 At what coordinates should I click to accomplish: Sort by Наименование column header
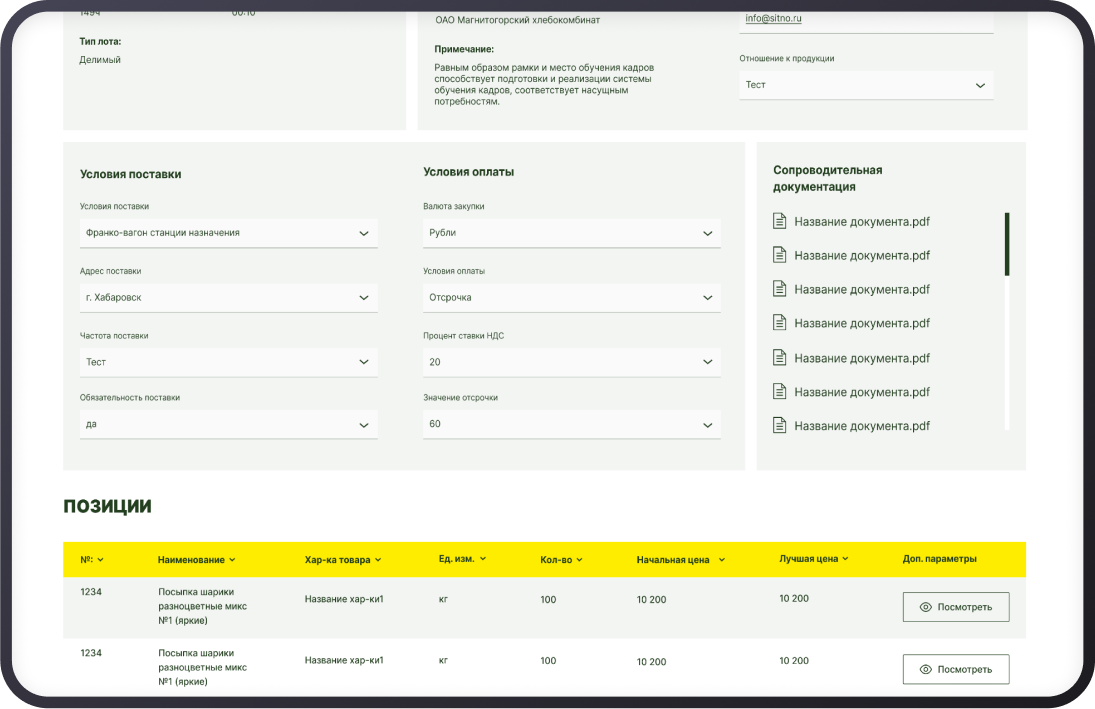[x=196, y=560]
